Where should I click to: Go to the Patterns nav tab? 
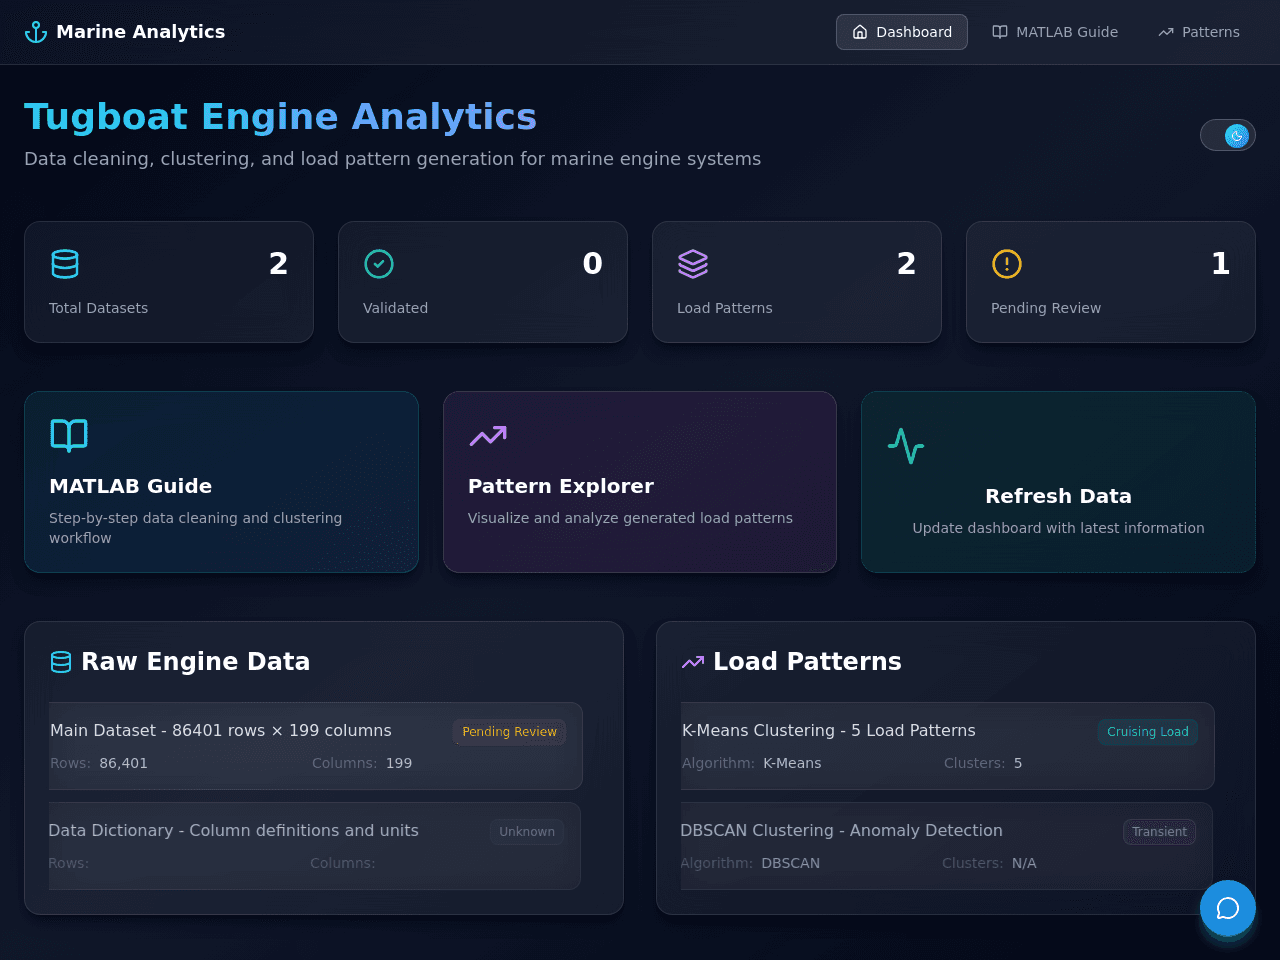(1199, 32)
